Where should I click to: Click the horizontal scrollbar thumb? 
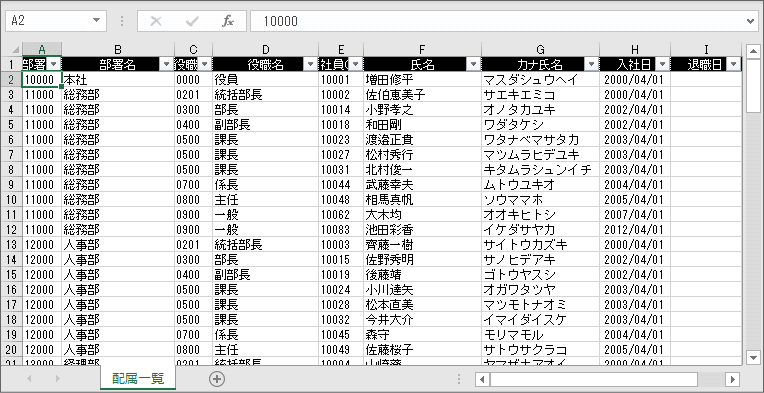coord(594,379)
